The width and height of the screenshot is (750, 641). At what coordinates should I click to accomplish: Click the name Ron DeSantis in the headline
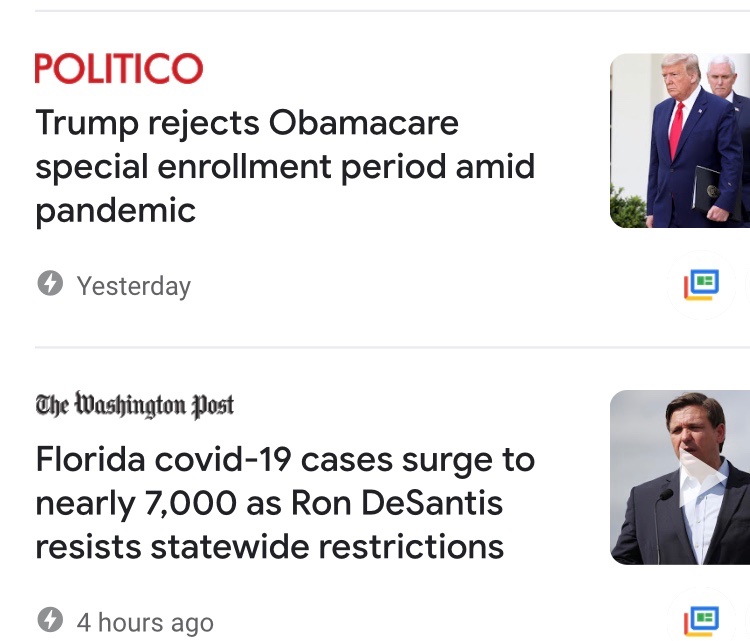(x=396, y=504)
